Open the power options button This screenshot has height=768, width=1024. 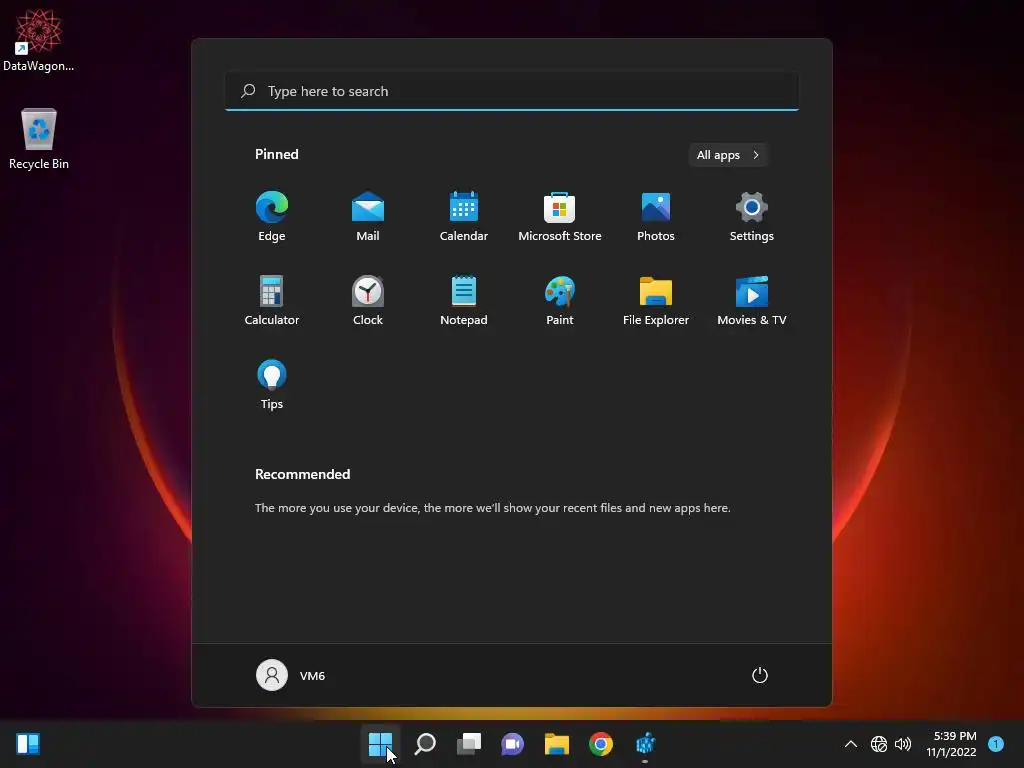click(x=760, y=675)
